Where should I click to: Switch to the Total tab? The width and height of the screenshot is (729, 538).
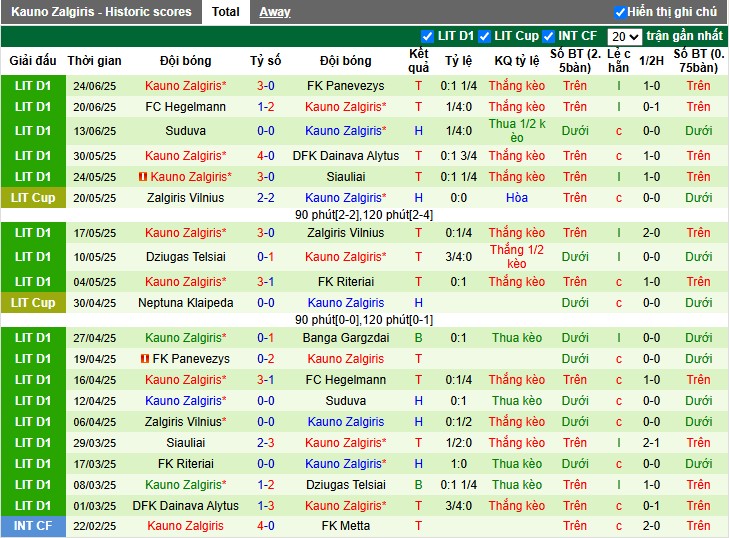225,12
